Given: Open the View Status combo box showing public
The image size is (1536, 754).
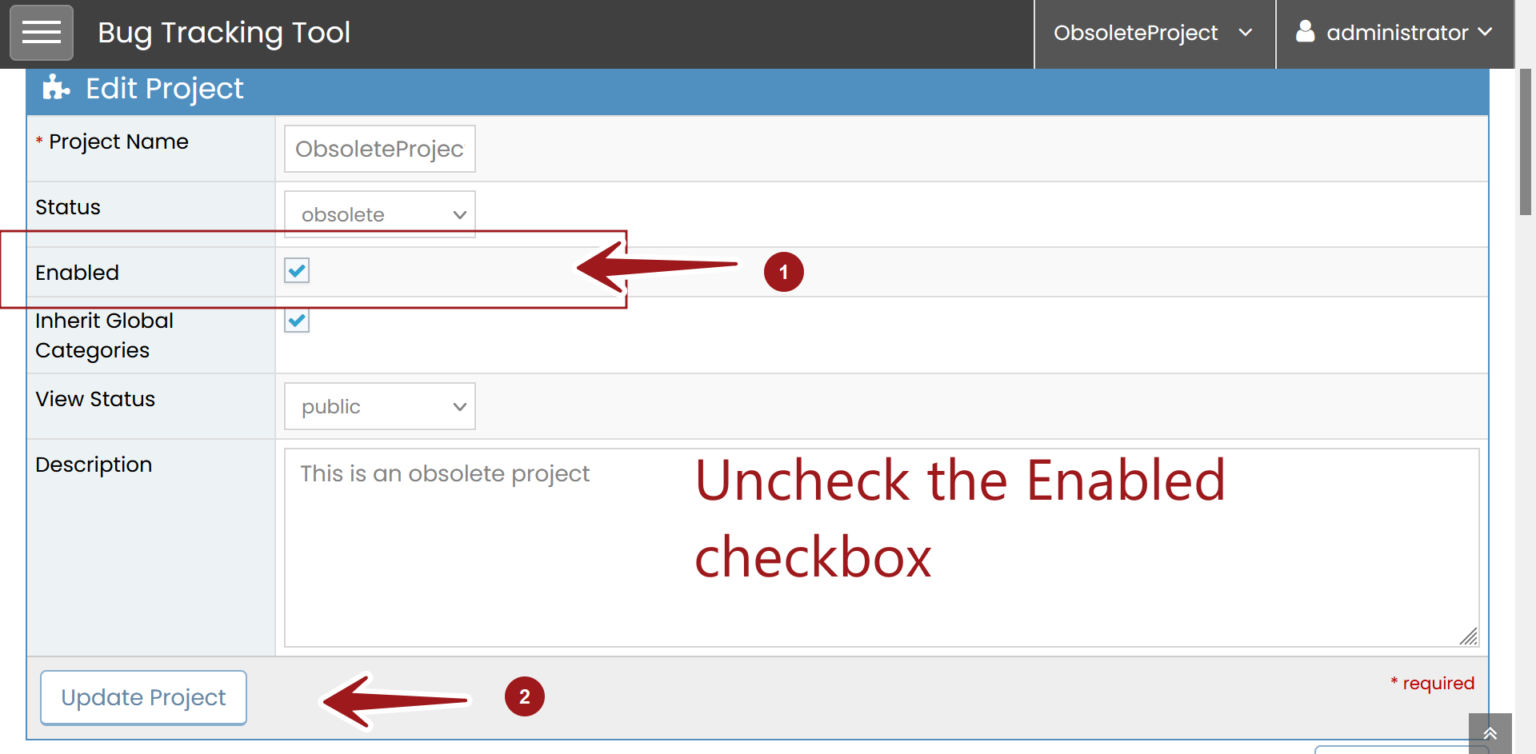Looking at the screenshot, I should coord(379,405).
